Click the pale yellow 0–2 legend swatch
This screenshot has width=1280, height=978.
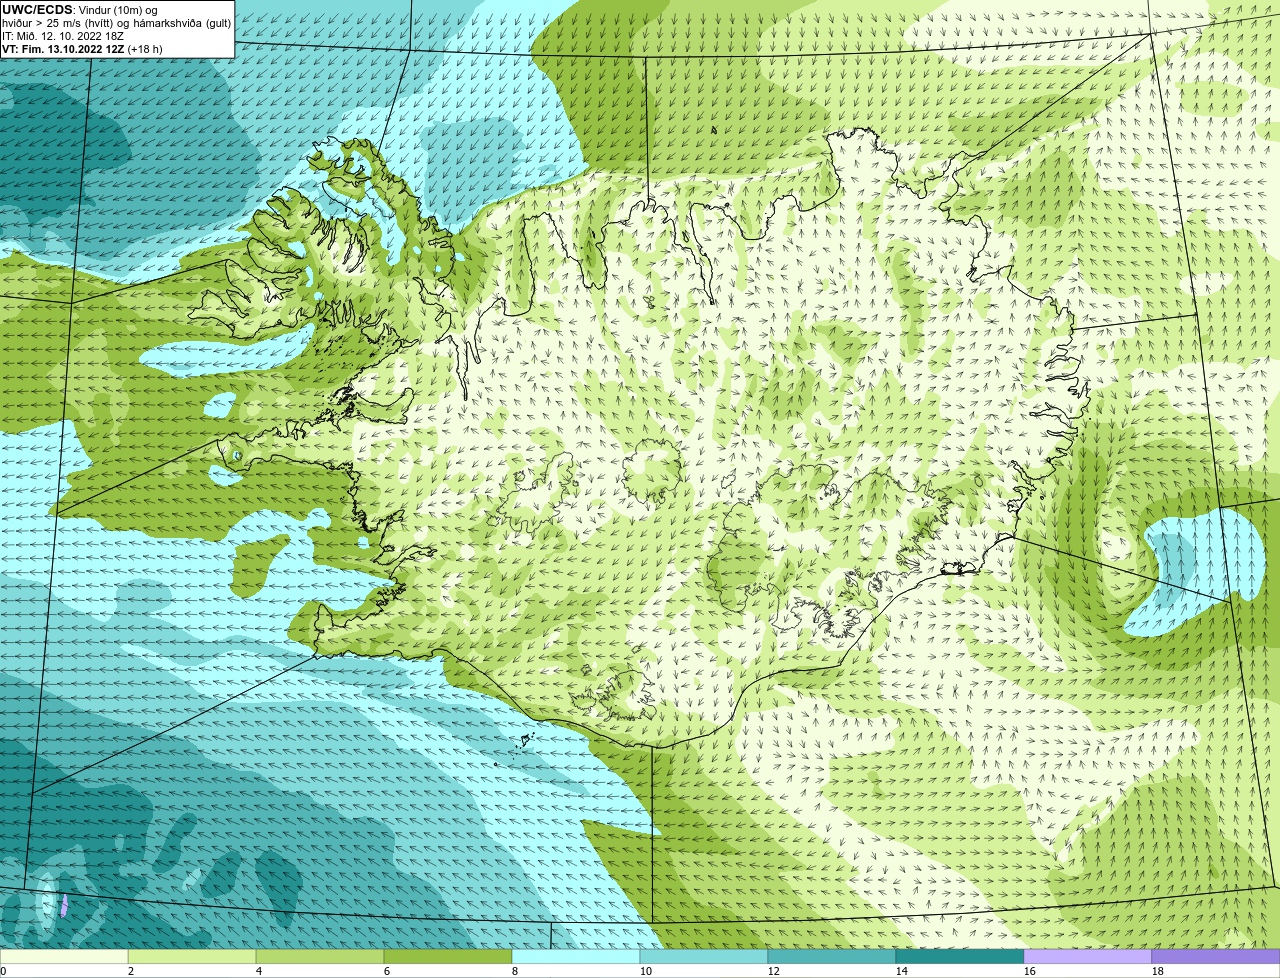tap(64, 957)
